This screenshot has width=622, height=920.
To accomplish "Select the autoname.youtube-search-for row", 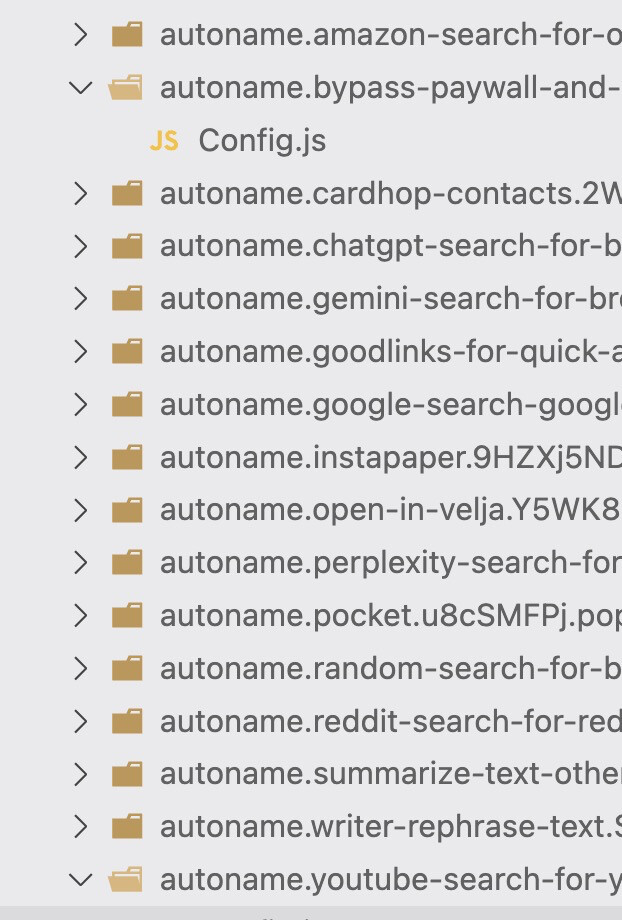I will coord(311,880).
